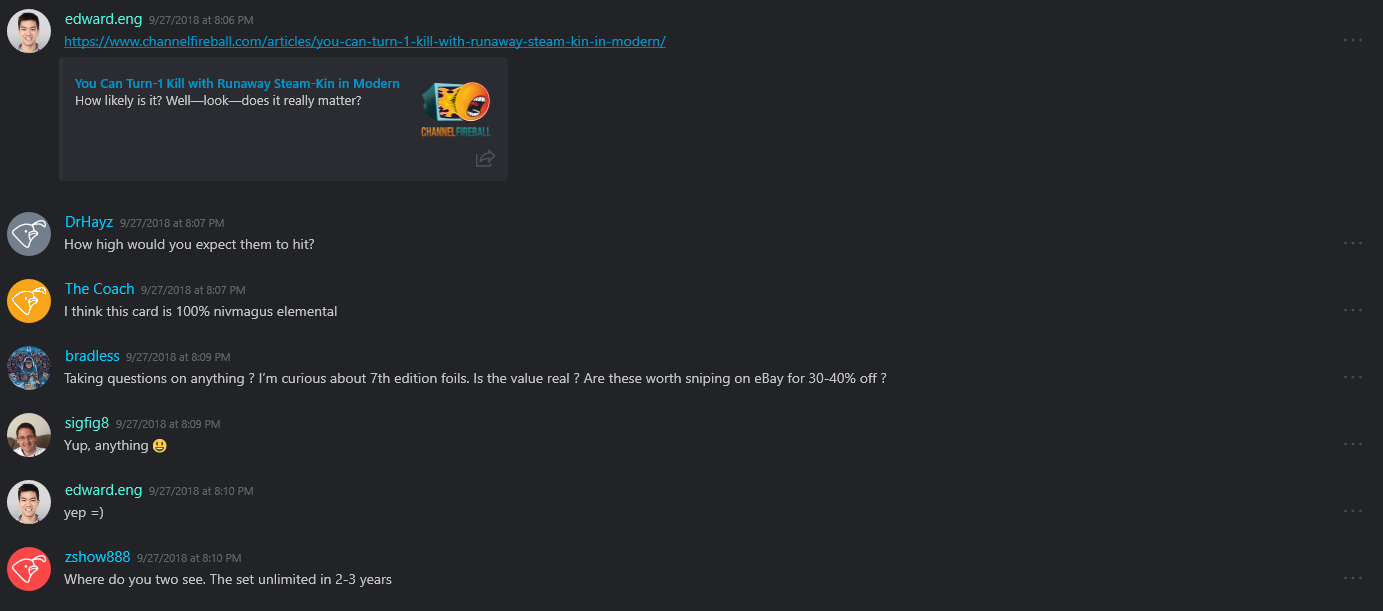Click sigfig8's profile photo
1383x611 pixels.
[29, 435]
